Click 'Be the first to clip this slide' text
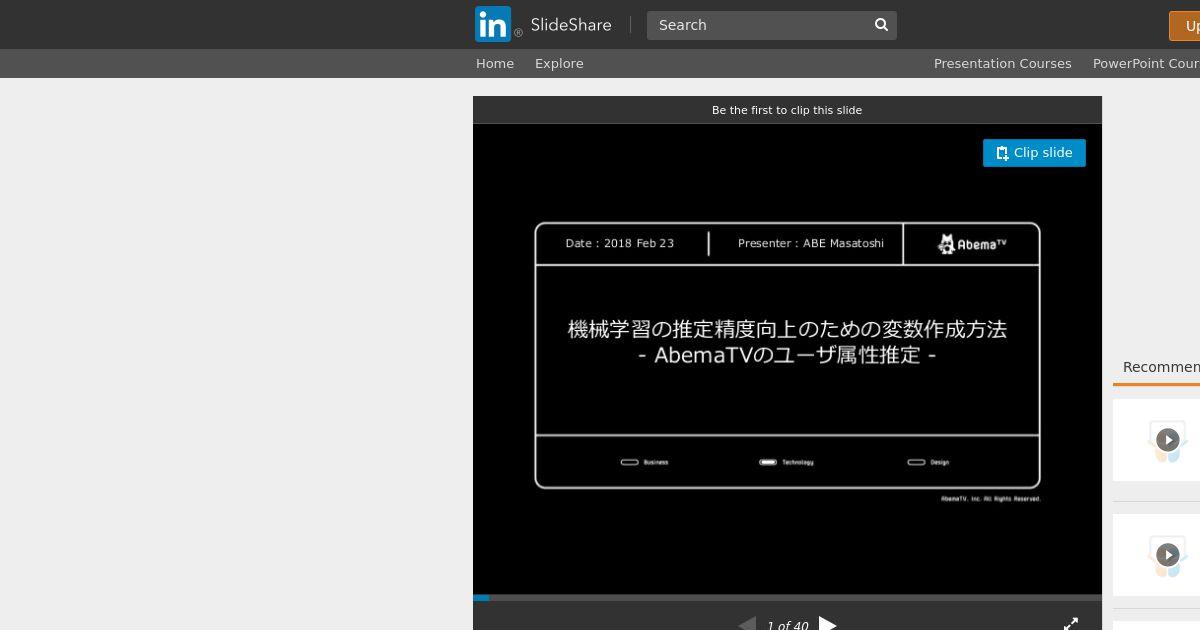The height and width of the screenshot is (630, 1200). click(787, 110)
